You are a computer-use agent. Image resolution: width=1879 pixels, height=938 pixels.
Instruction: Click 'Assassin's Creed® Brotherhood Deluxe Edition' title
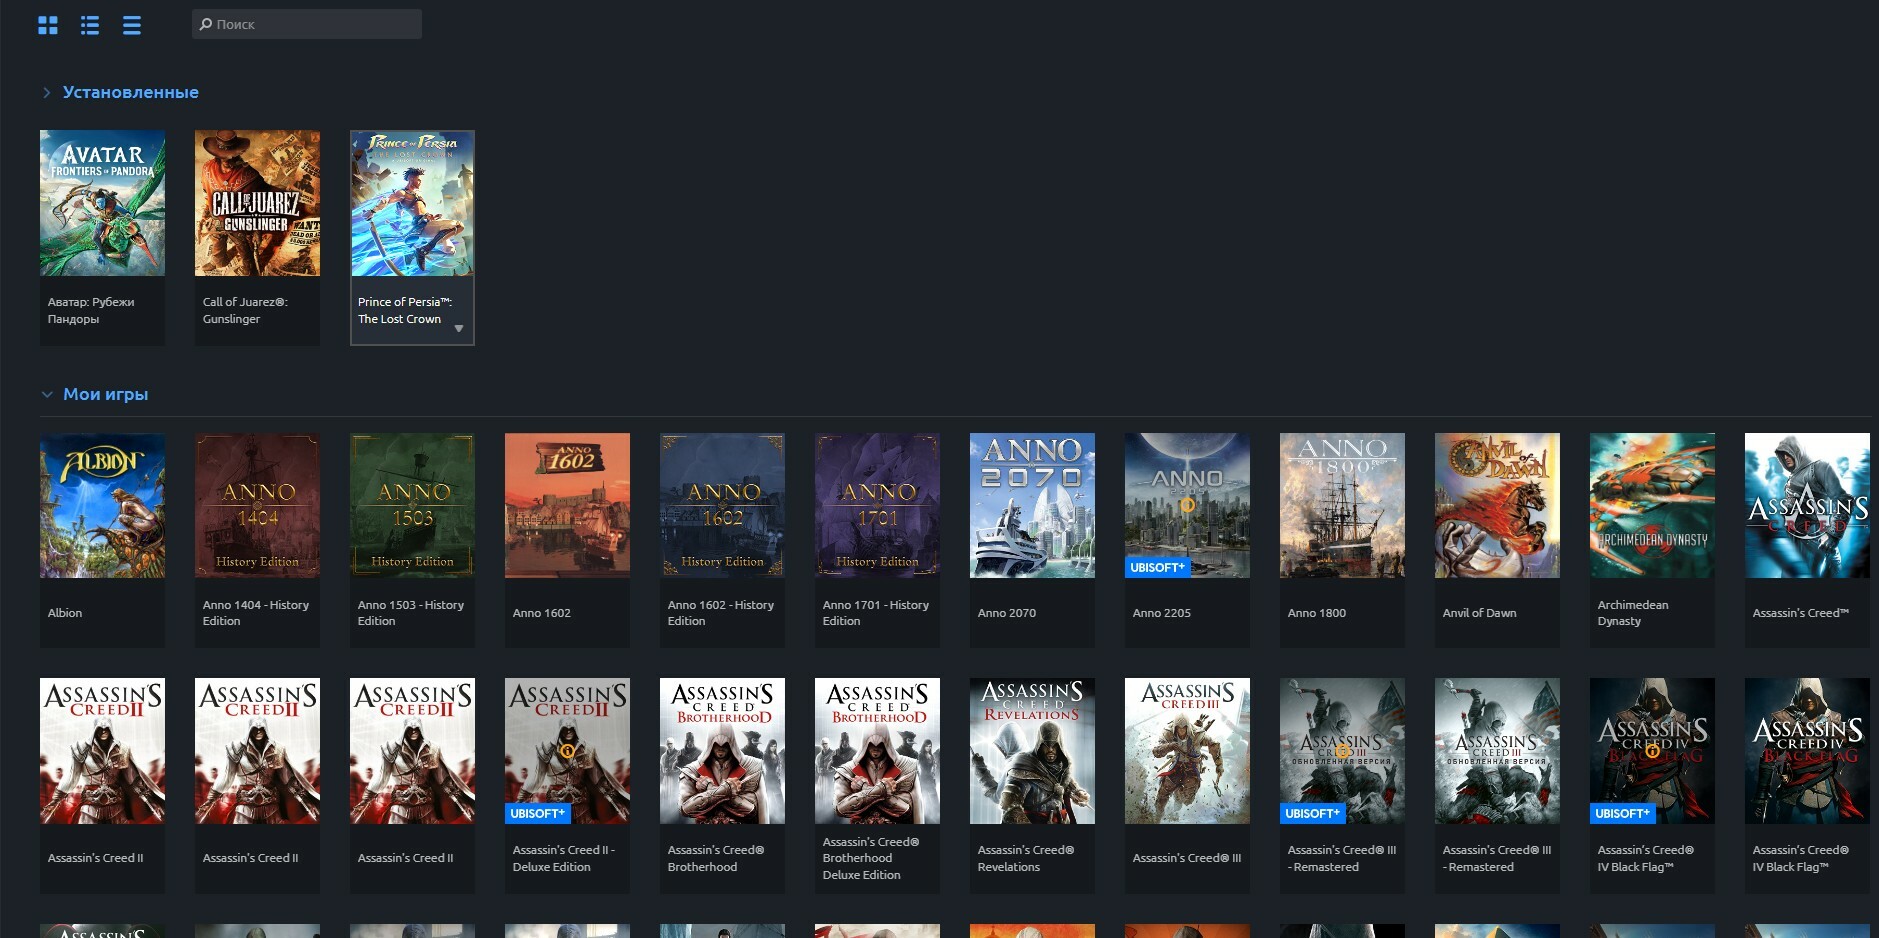coord(871,858)
